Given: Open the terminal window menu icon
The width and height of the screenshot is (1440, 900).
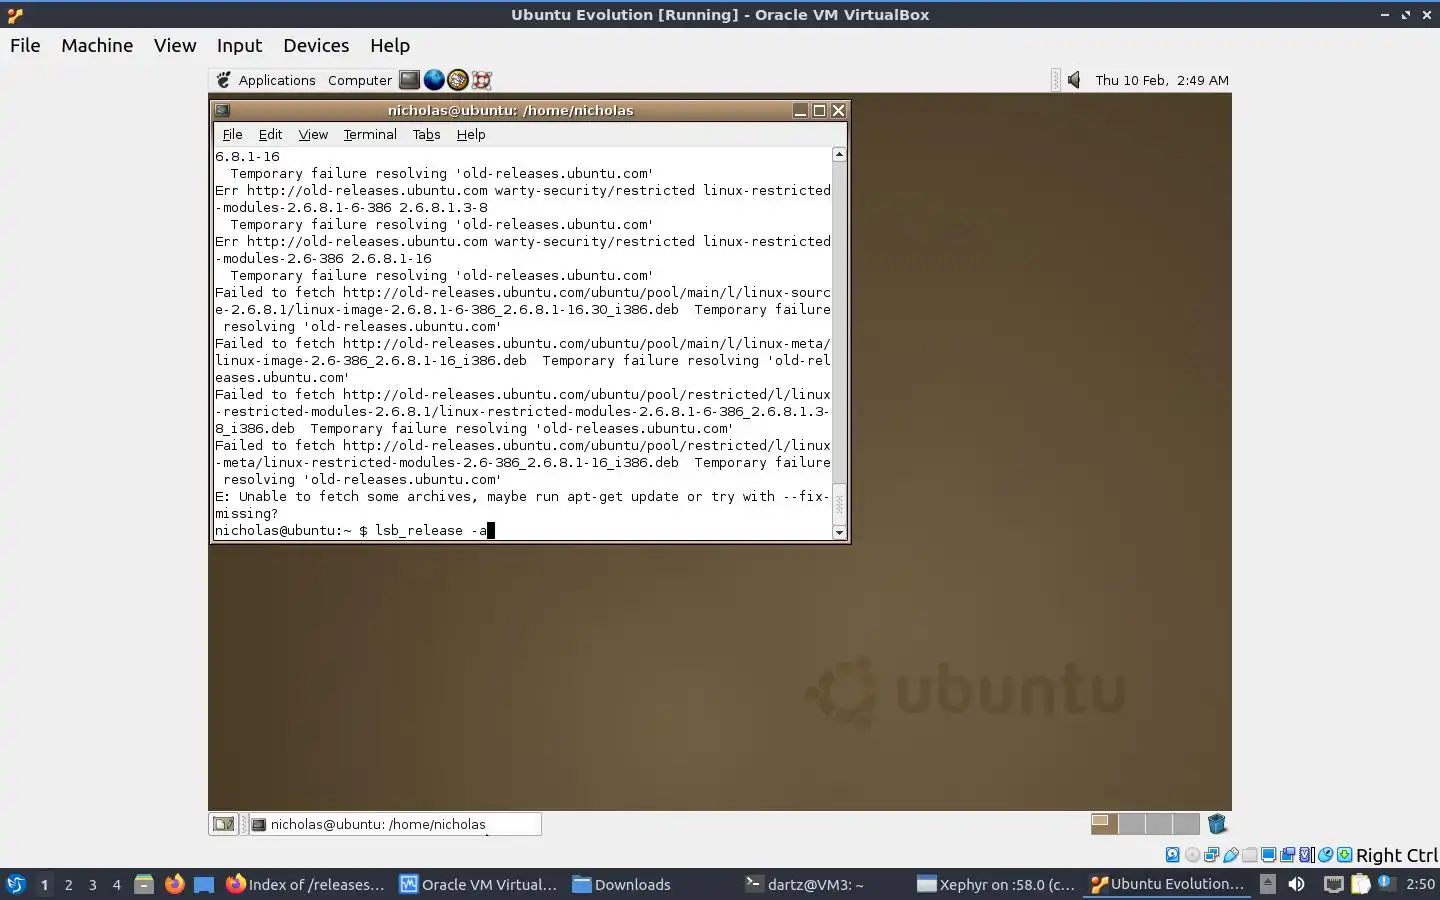Looking at the screenshot, I should 222,110.
